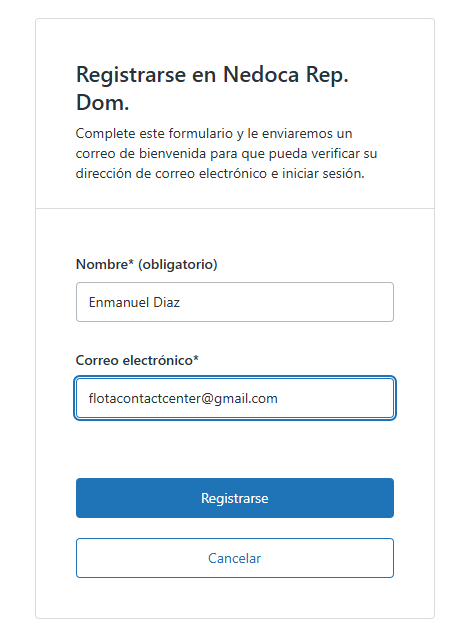Click the asterisk after "Correo electrónico"
Viewport: 452px width, 639px height.
196,358
